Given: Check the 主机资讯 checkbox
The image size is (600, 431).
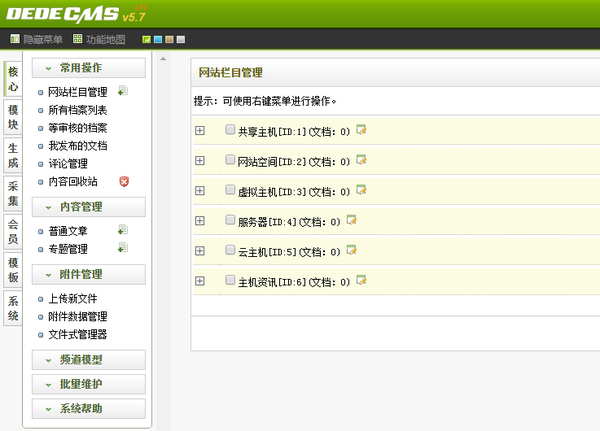Looking at the screenshot, I should click(x=230, y=280).
